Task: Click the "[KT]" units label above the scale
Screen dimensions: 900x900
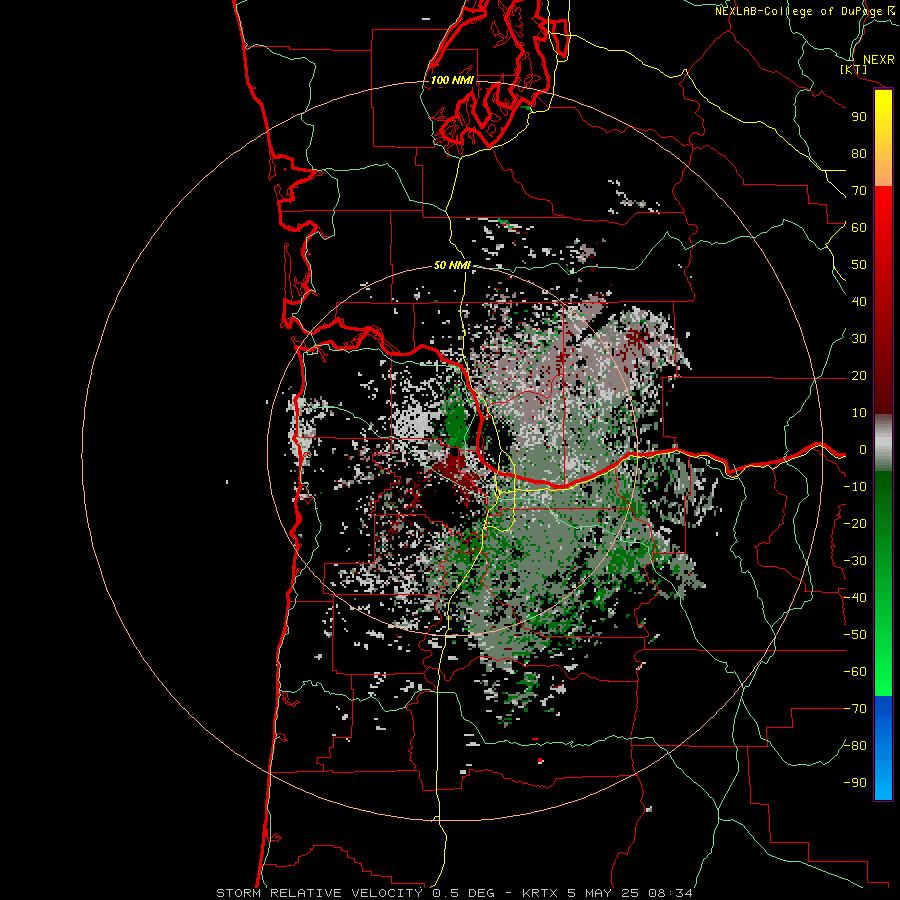Action: click(x=854, y=69)
